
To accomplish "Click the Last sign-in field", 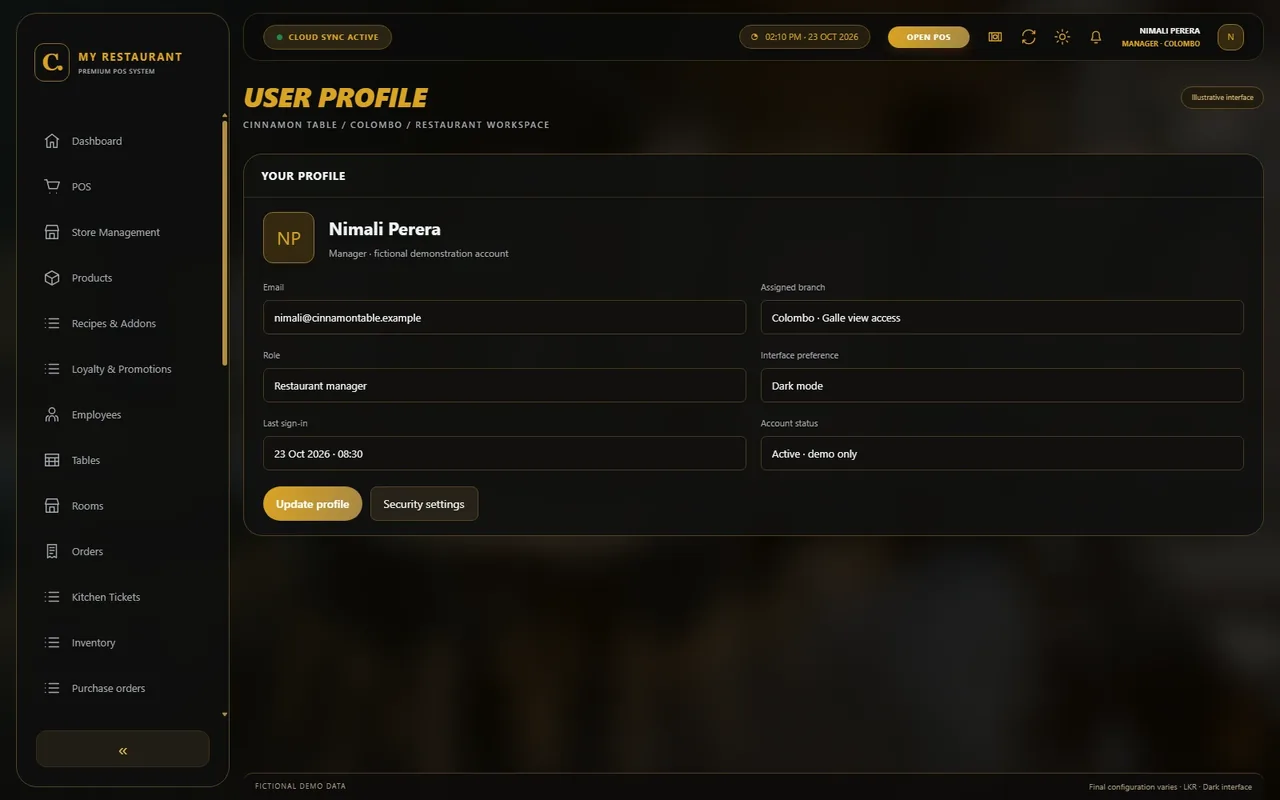I will pos(504,453).
